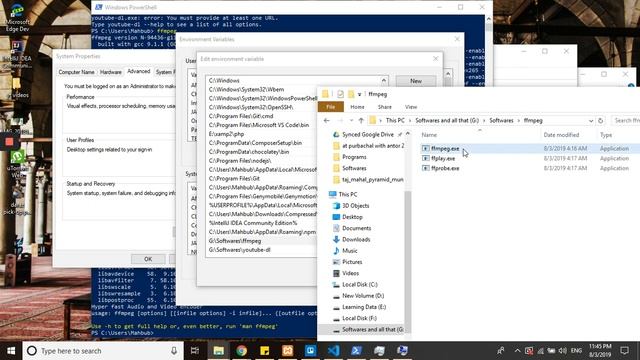The width and height of the screenshot is (640, 360).
Task: Click 'This PC' in address breadcrumb
Action: [x=395, y=121]
